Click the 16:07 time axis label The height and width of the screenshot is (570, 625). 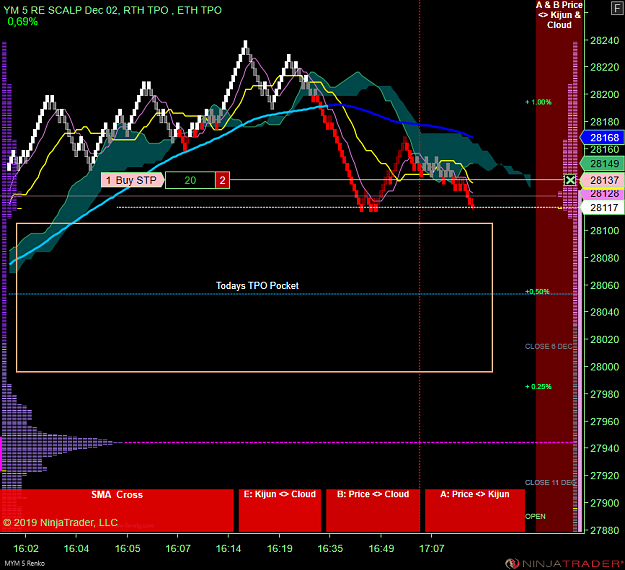point(178,549)
